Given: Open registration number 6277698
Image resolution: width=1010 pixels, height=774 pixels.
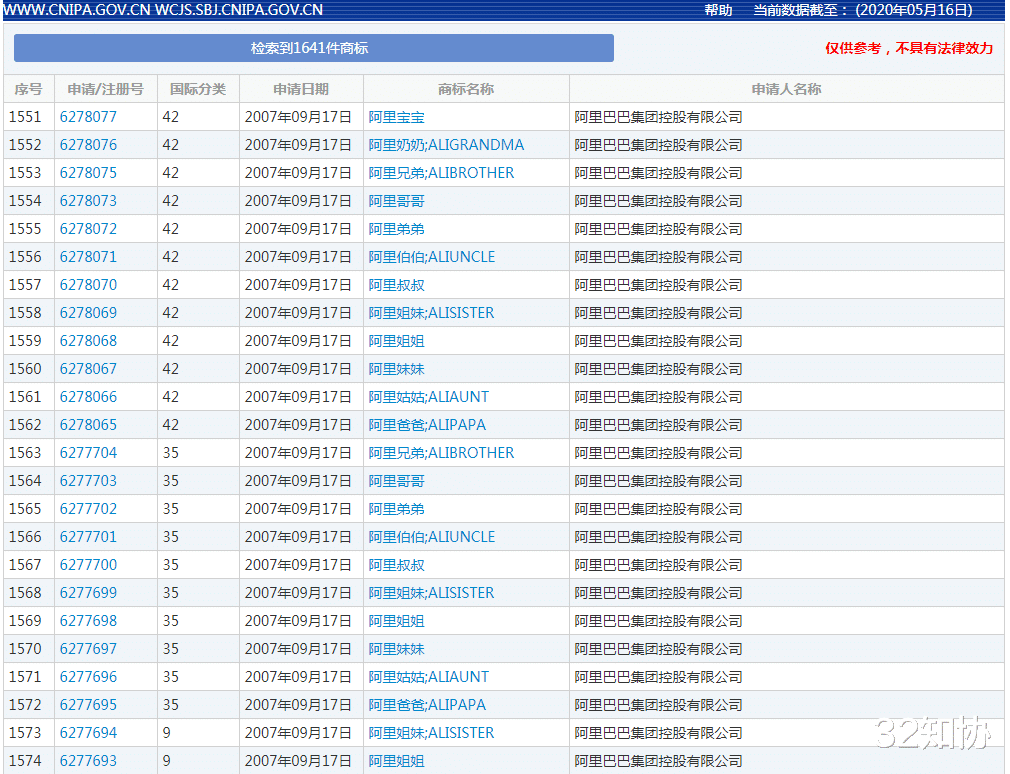Looking at the screenshot, I should click(x=88, y=621).
